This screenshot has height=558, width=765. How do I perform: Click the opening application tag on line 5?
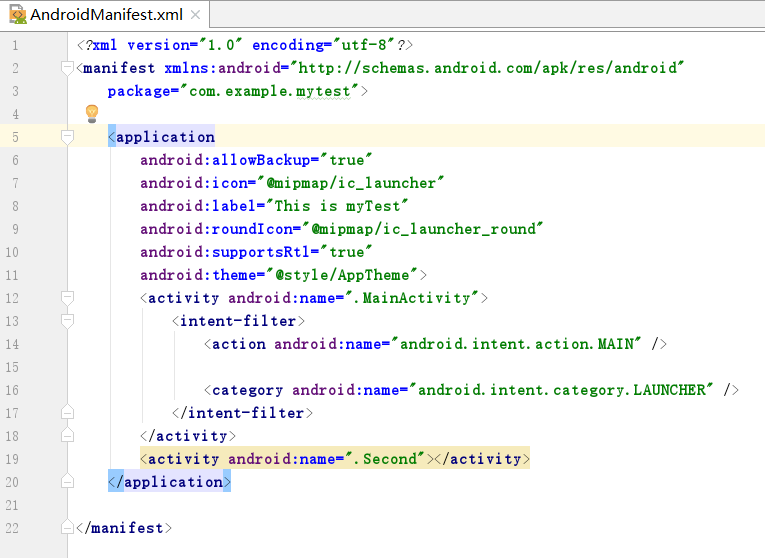[x=161, y=137]
